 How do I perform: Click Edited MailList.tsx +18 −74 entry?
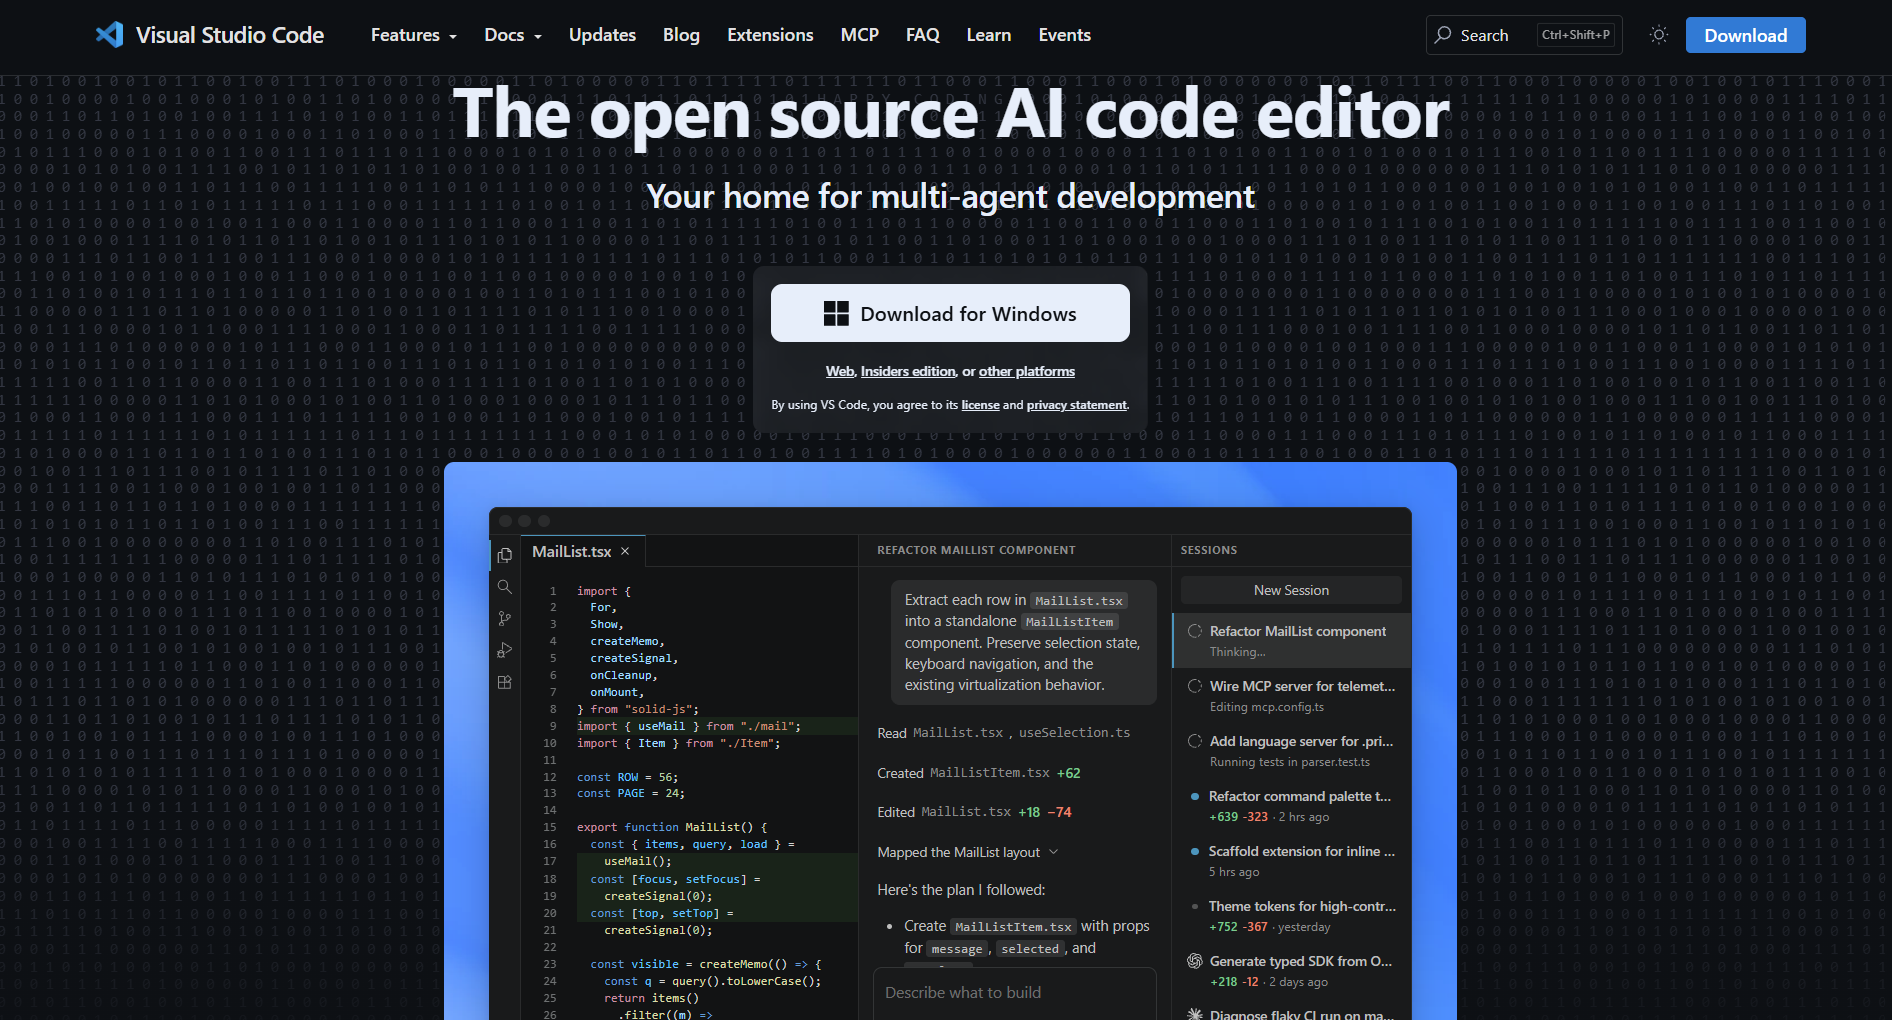tap(974, 812)
